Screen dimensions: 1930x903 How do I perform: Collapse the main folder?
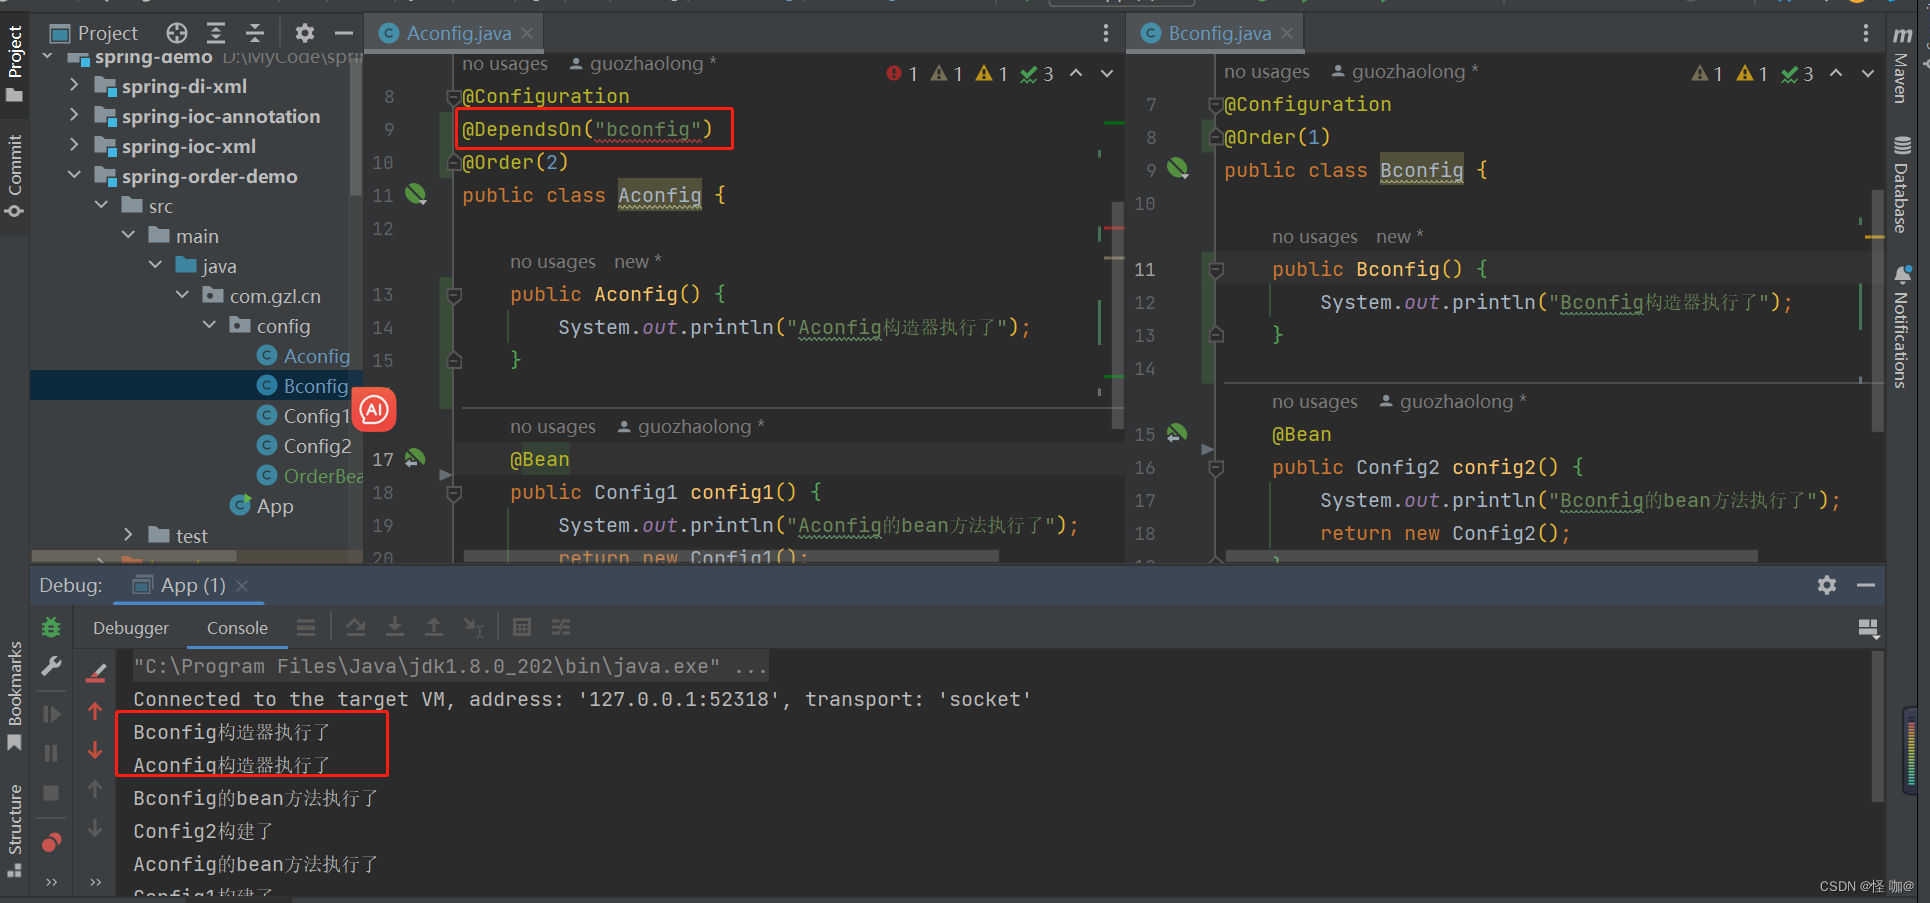pyautogui.click(x=128, y=235)
